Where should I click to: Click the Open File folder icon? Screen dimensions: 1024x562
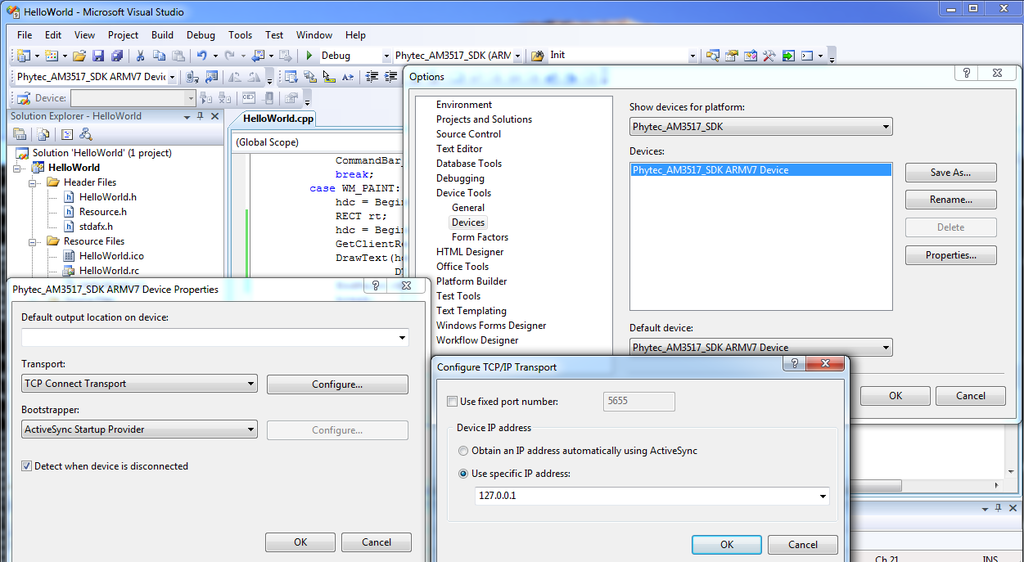coord(80,56)
